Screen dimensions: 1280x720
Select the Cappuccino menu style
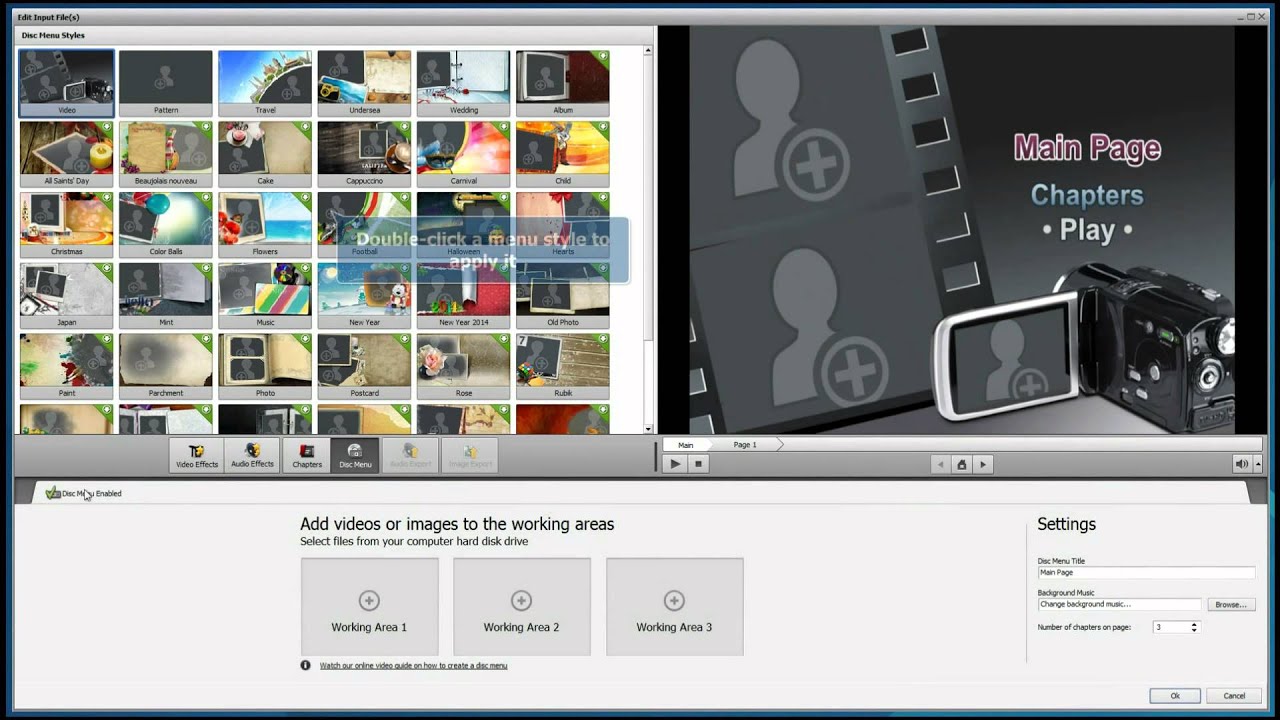[364, 154]
